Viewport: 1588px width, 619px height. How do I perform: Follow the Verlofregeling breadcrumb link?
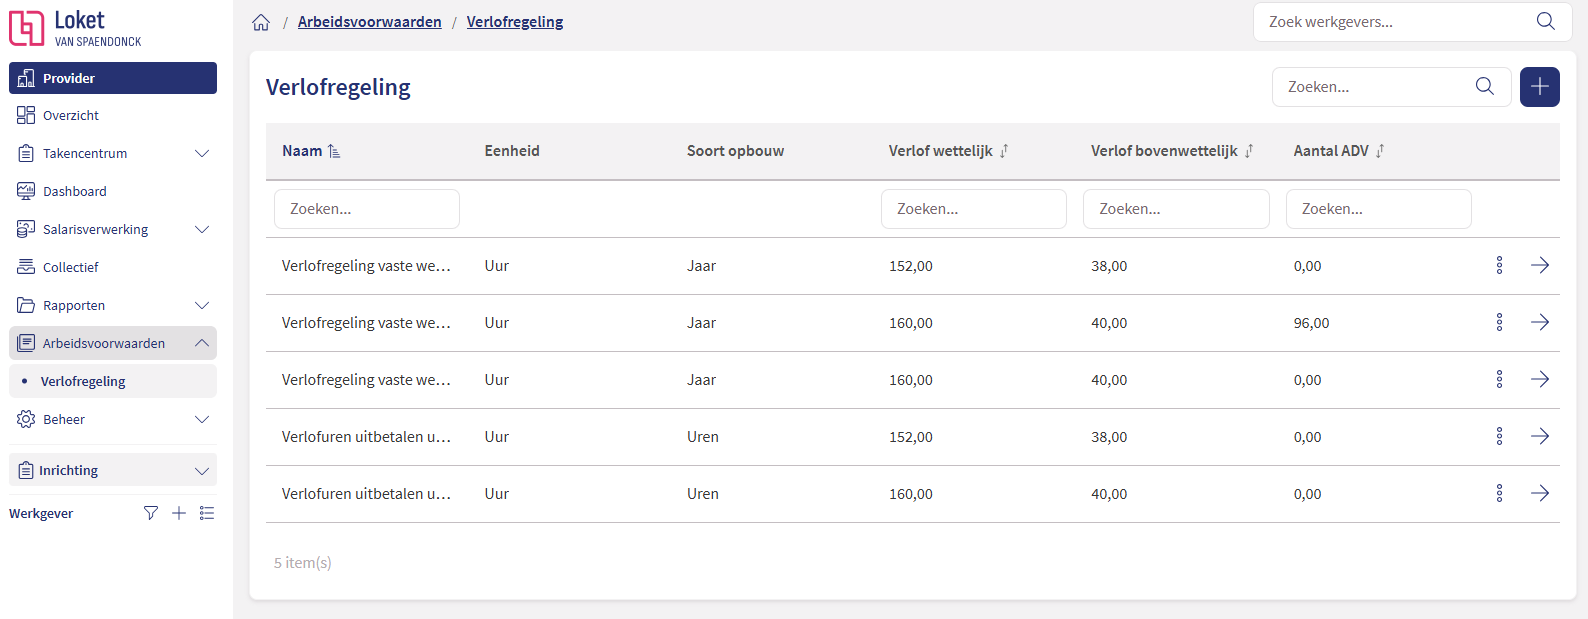click(x=515, y=22)
